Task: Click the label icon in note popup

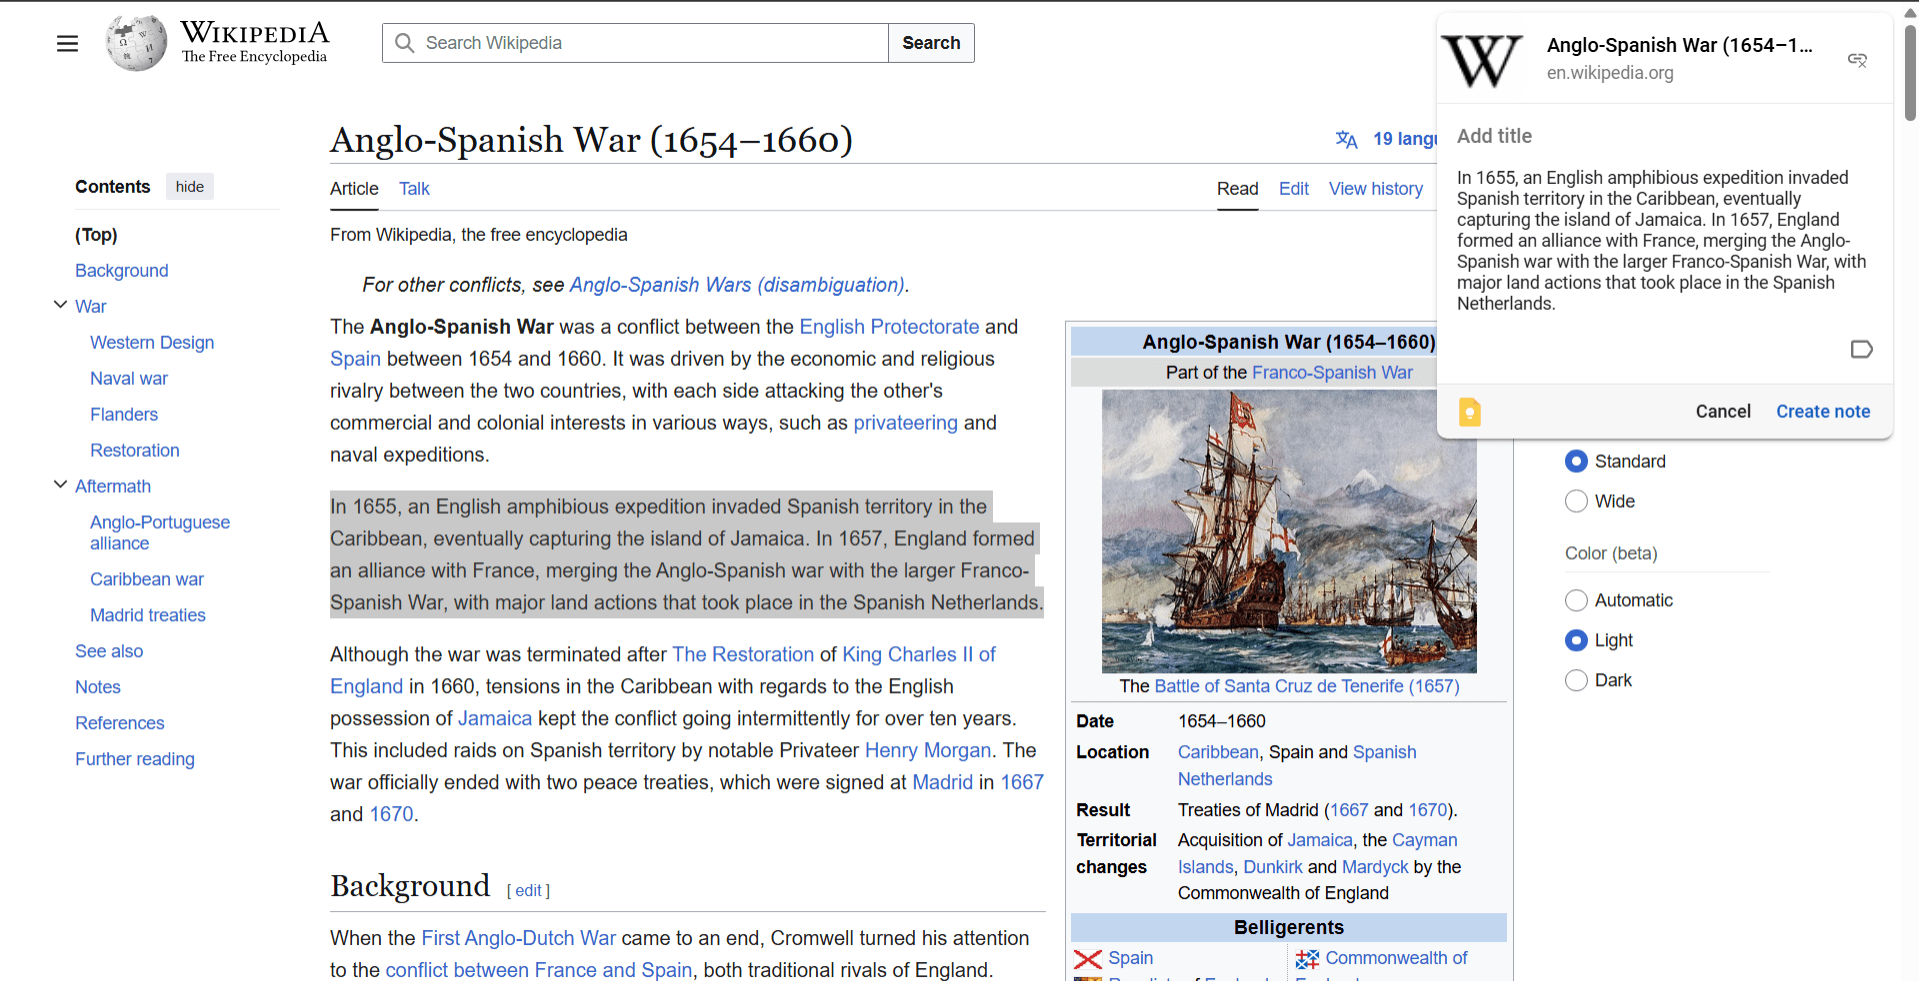Action: [1860, 349]
